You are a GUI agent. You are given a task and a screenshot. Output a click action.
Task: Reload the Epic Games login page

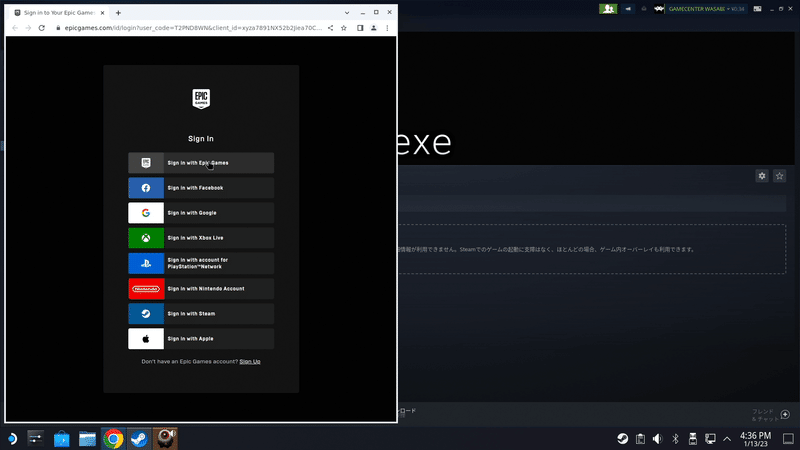coord(42,28)
